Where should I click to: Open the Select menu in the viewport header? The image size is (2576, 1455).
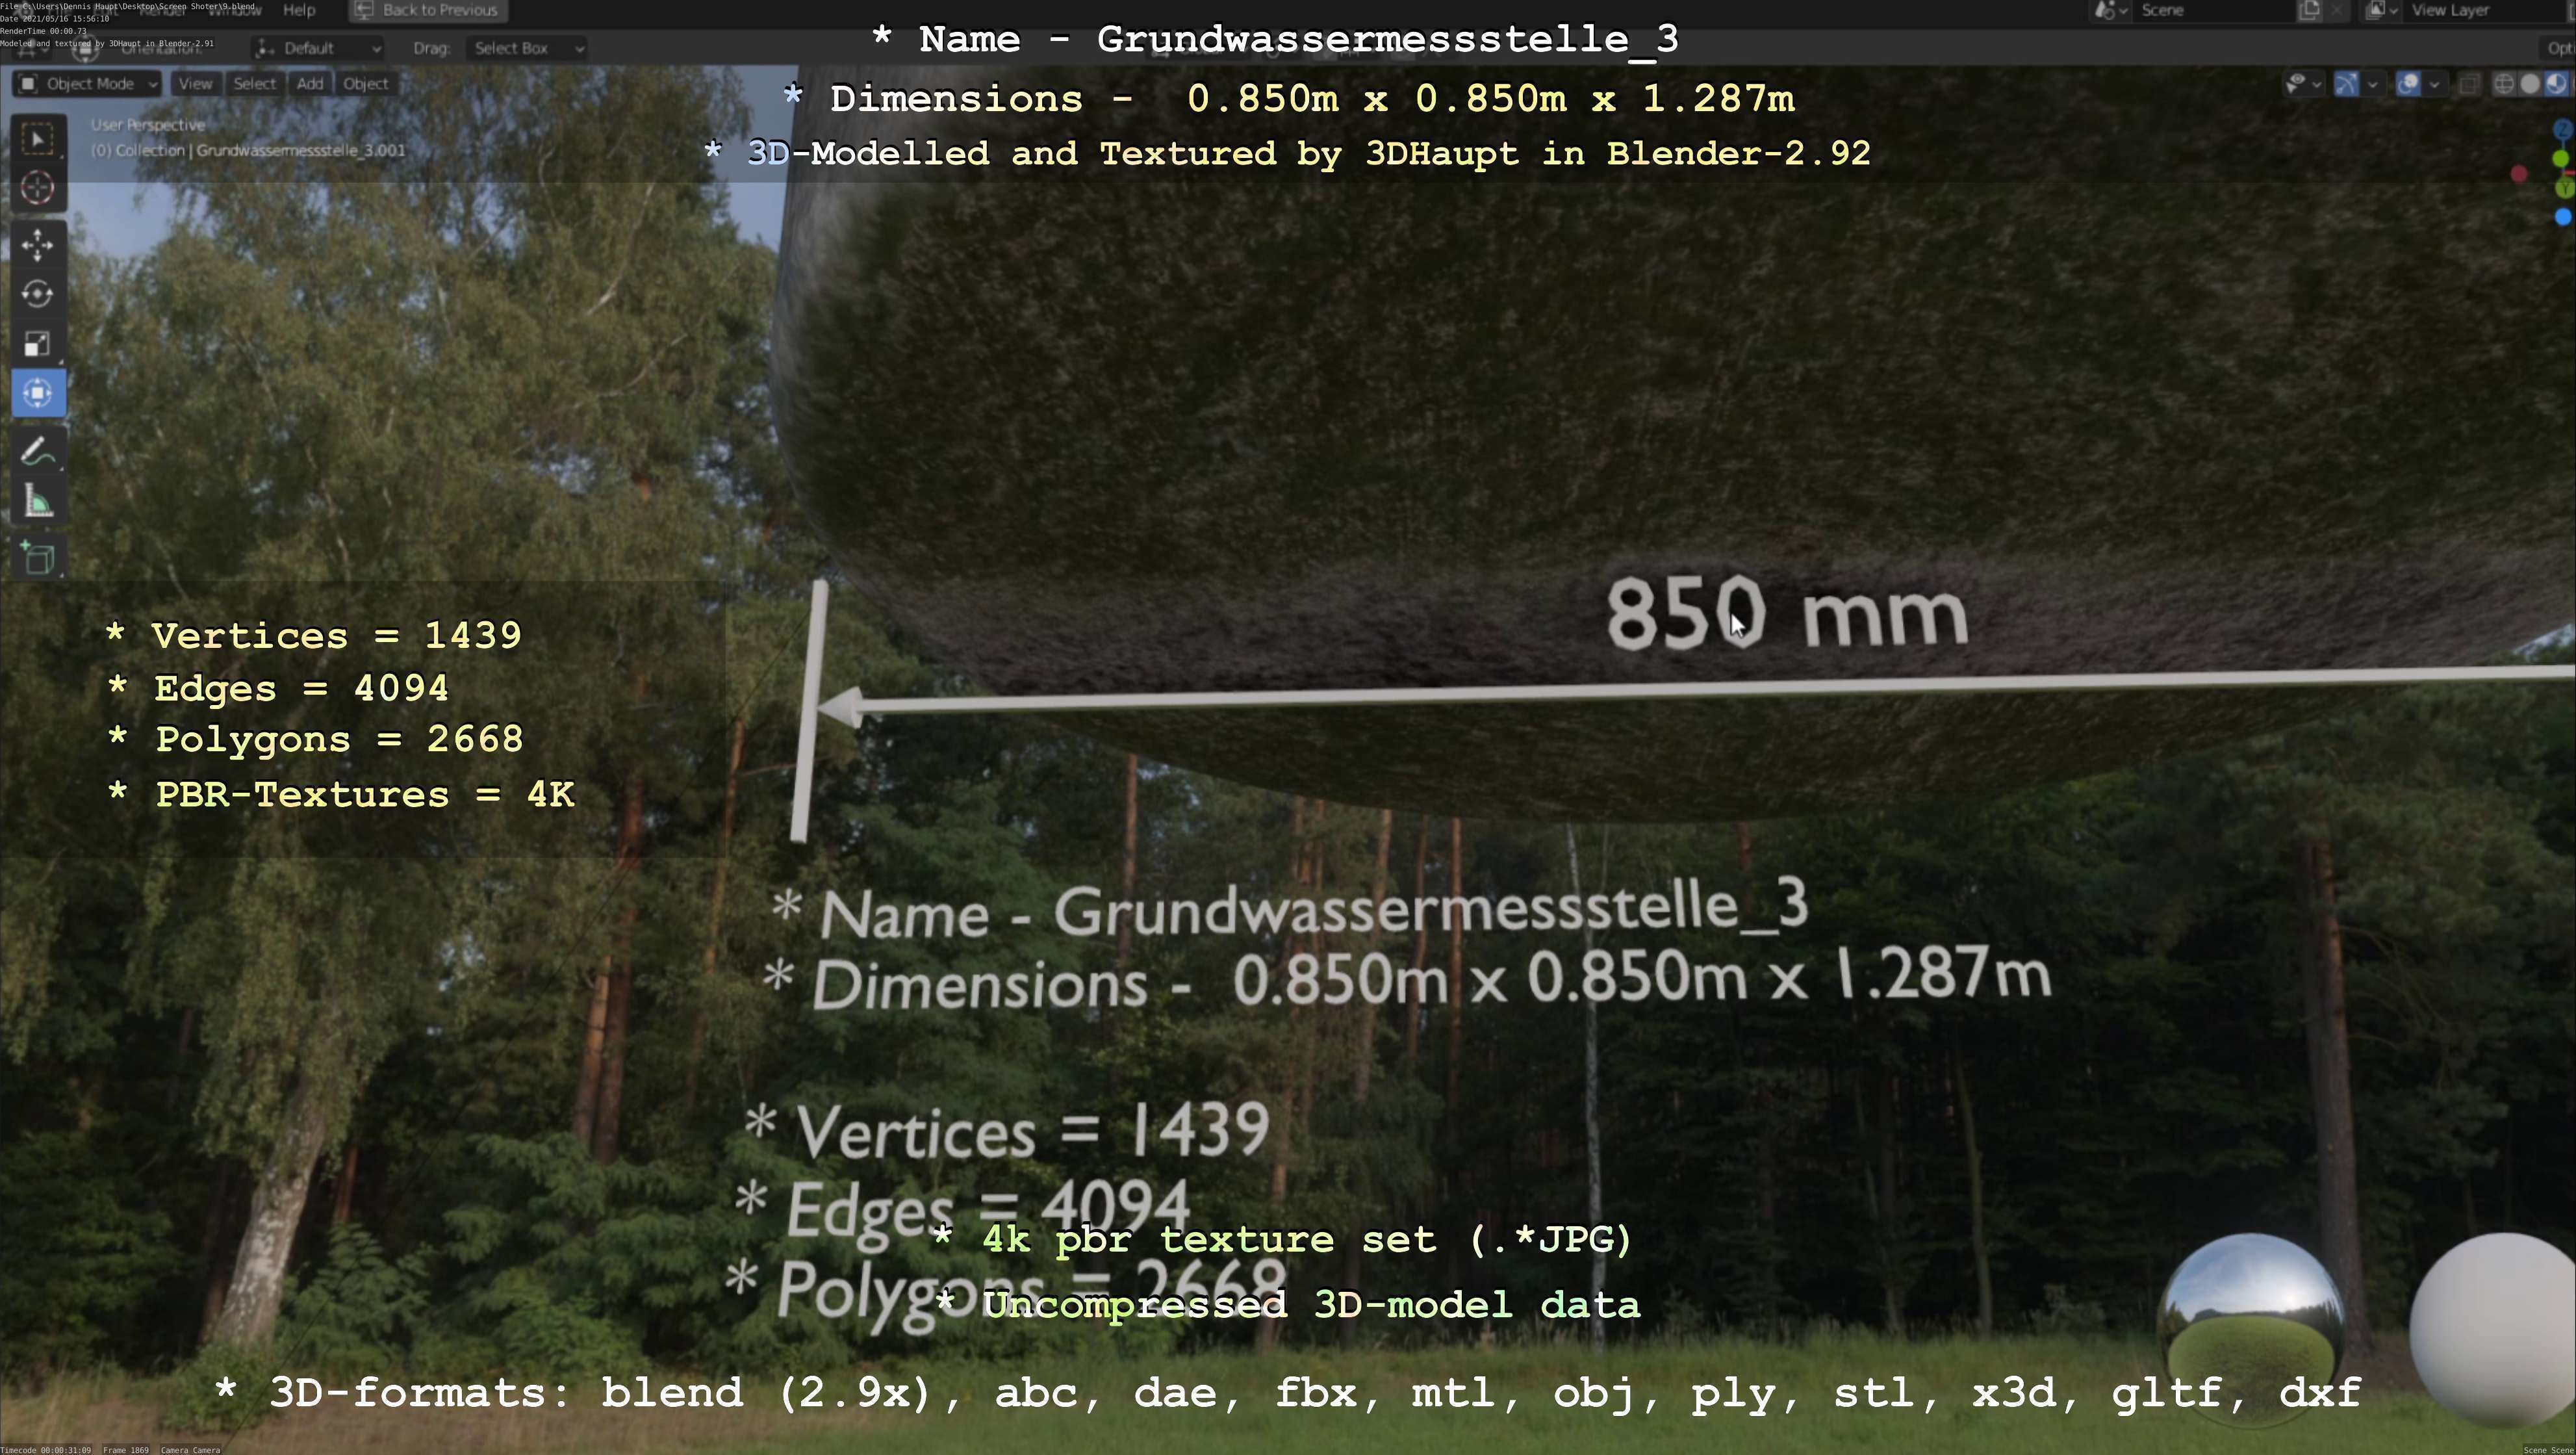[254, 84]
